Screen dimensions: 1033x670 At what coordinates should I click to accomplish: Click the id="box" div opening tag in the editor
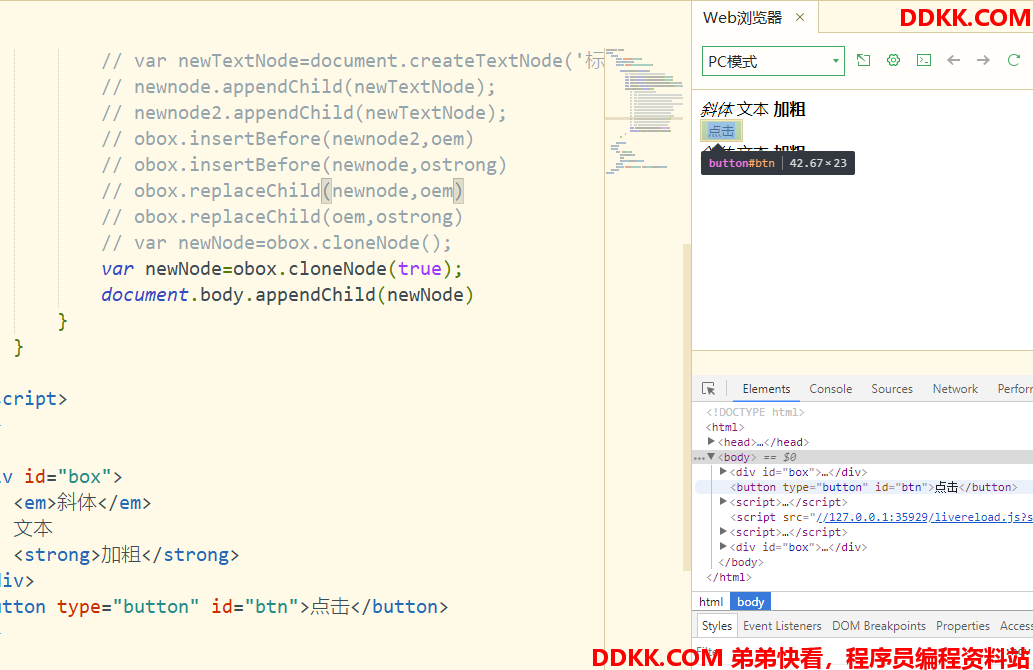tap(61, 476)
